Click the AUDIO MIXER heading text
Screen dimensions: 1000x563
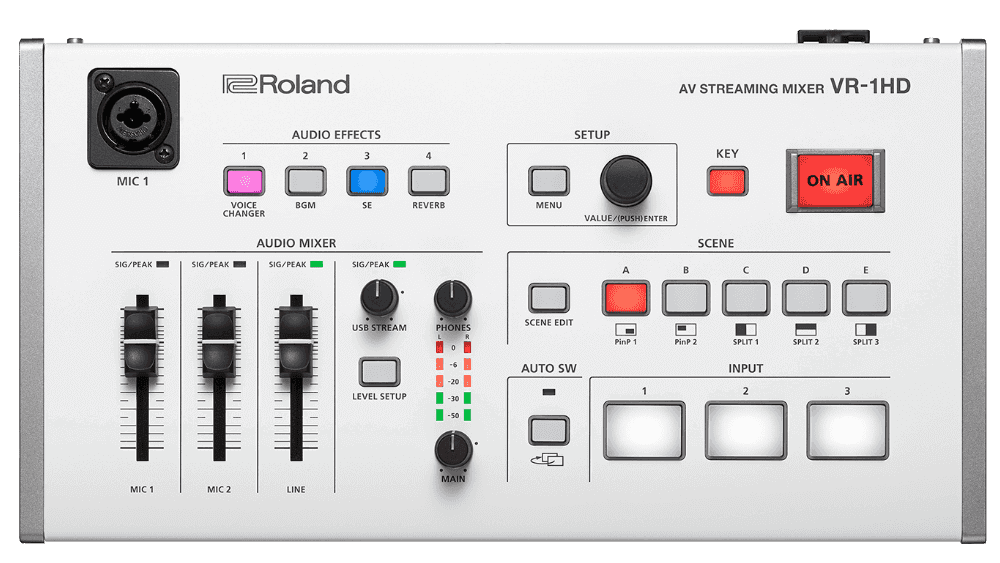(296, 243)
